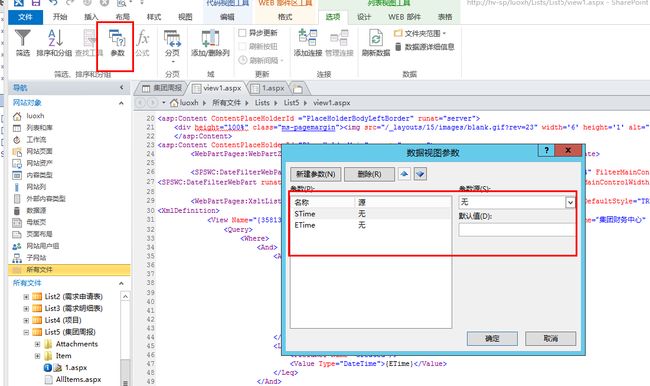Image resolution: width=650 pixels, height=386 pixels.
Task: Select the STime parameter row
Action: coord(371,214)
